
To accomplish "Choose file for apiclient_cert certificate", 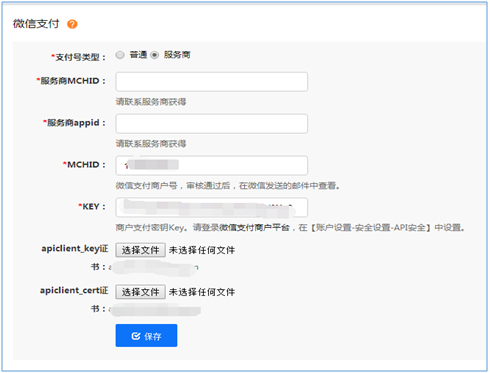I will click(x=140, y=292).
